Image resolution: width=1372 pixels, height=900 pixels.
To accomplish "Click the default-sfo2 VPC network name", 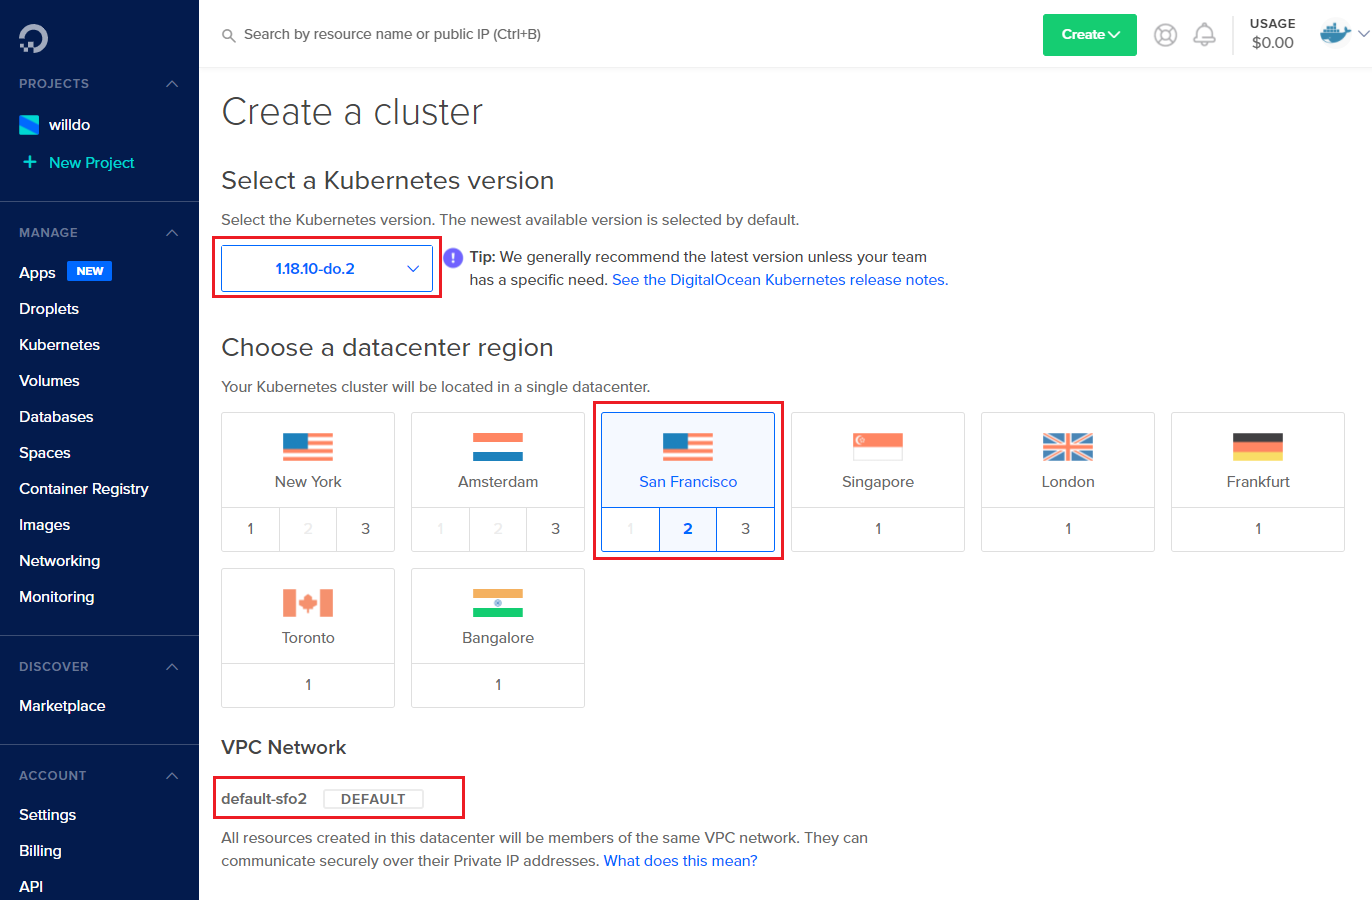I will click(264, 799).
